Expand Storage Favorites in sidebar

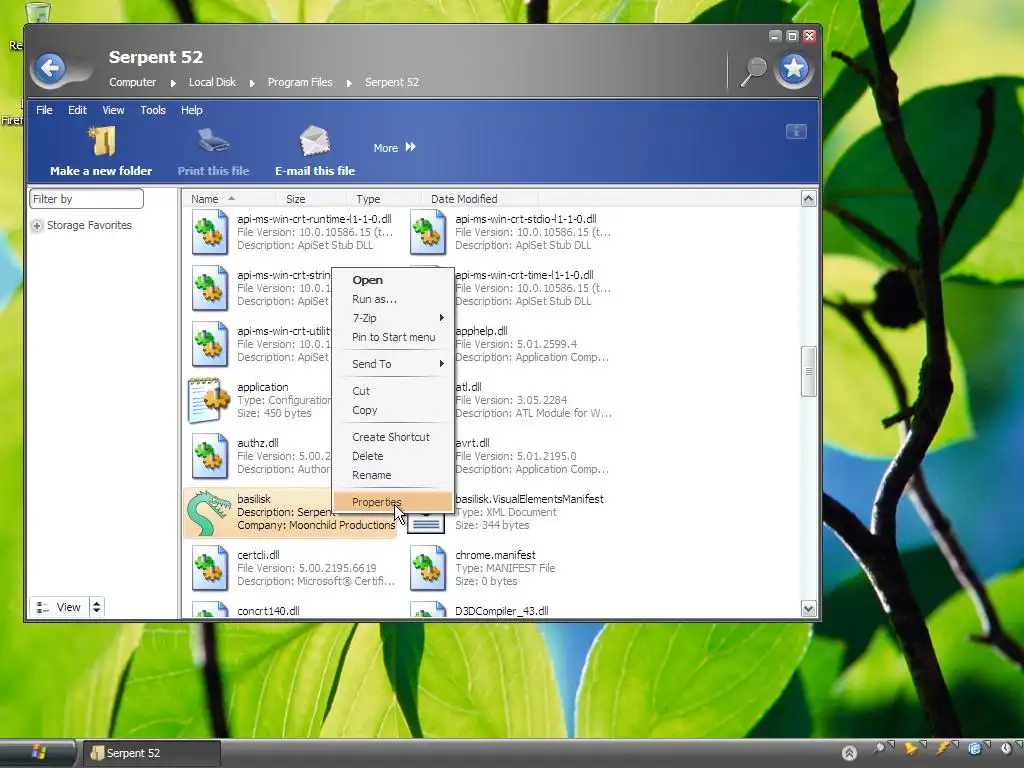tap(37, 225)
